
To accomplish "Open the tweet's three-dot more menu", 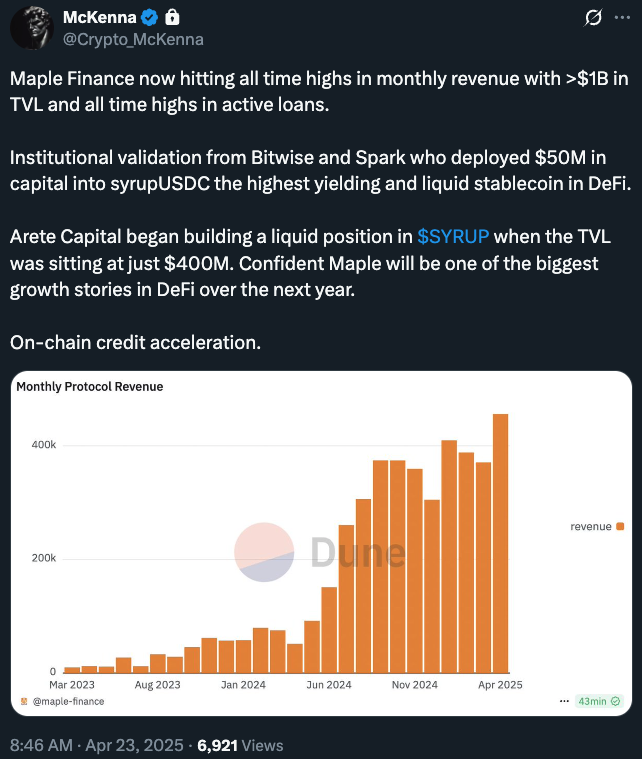I will 624,18.
